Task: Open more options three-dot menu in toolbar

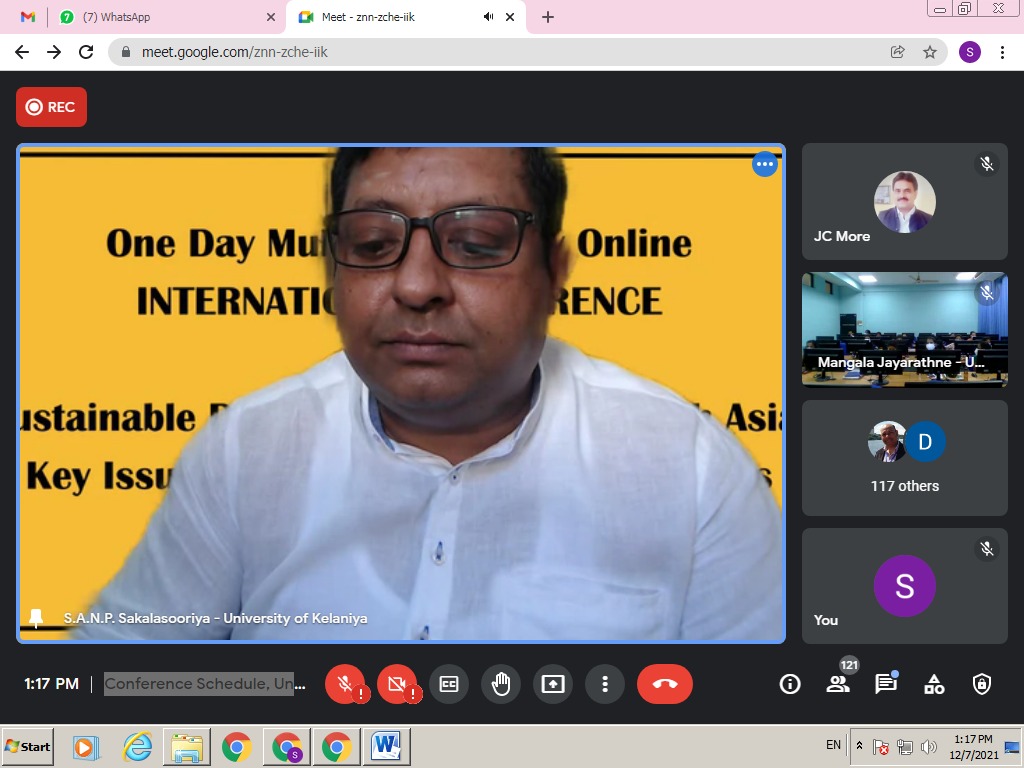Action: 605,684
